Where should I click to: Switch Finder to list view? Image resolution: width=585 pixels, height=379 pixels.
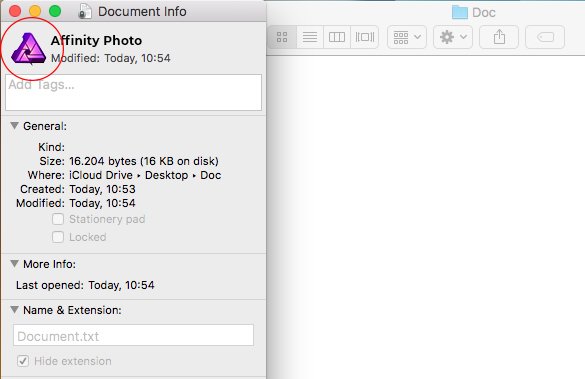(310, 37)
